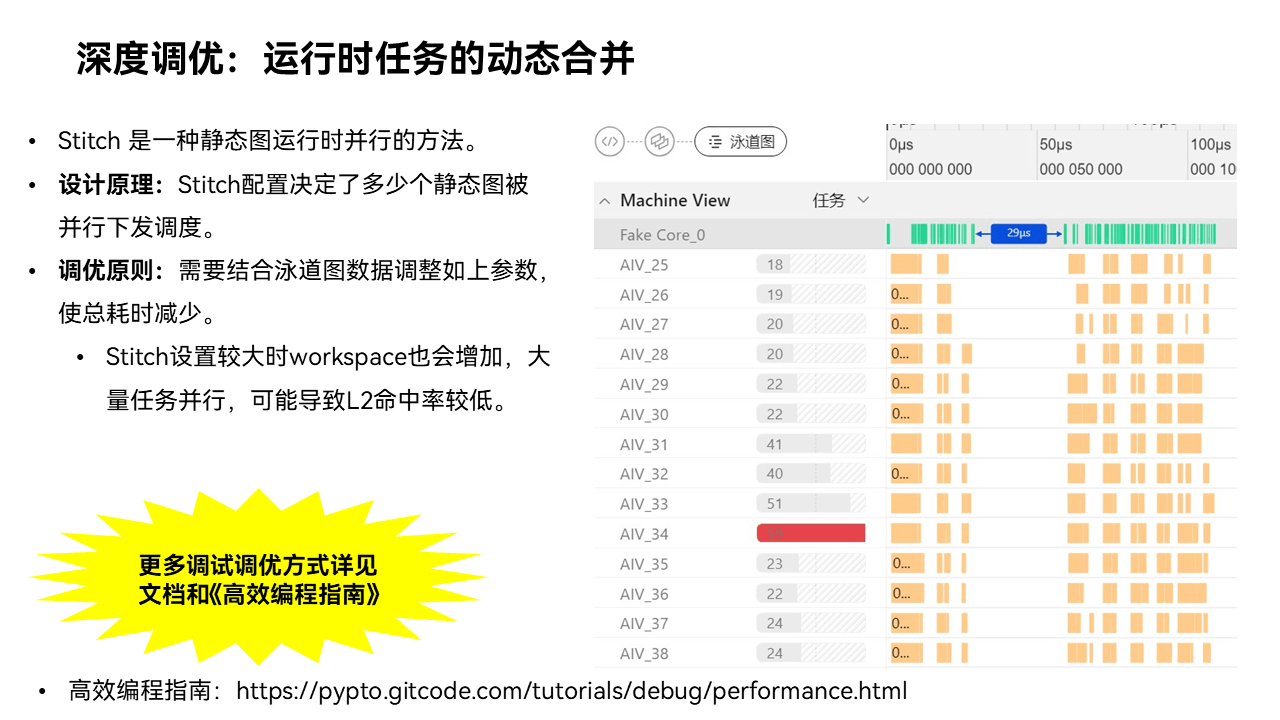1280x720 pixels.
Task: Click the AIV_33 task count bar showing 51
Action: pyautogui.click(x=811, y=503)
